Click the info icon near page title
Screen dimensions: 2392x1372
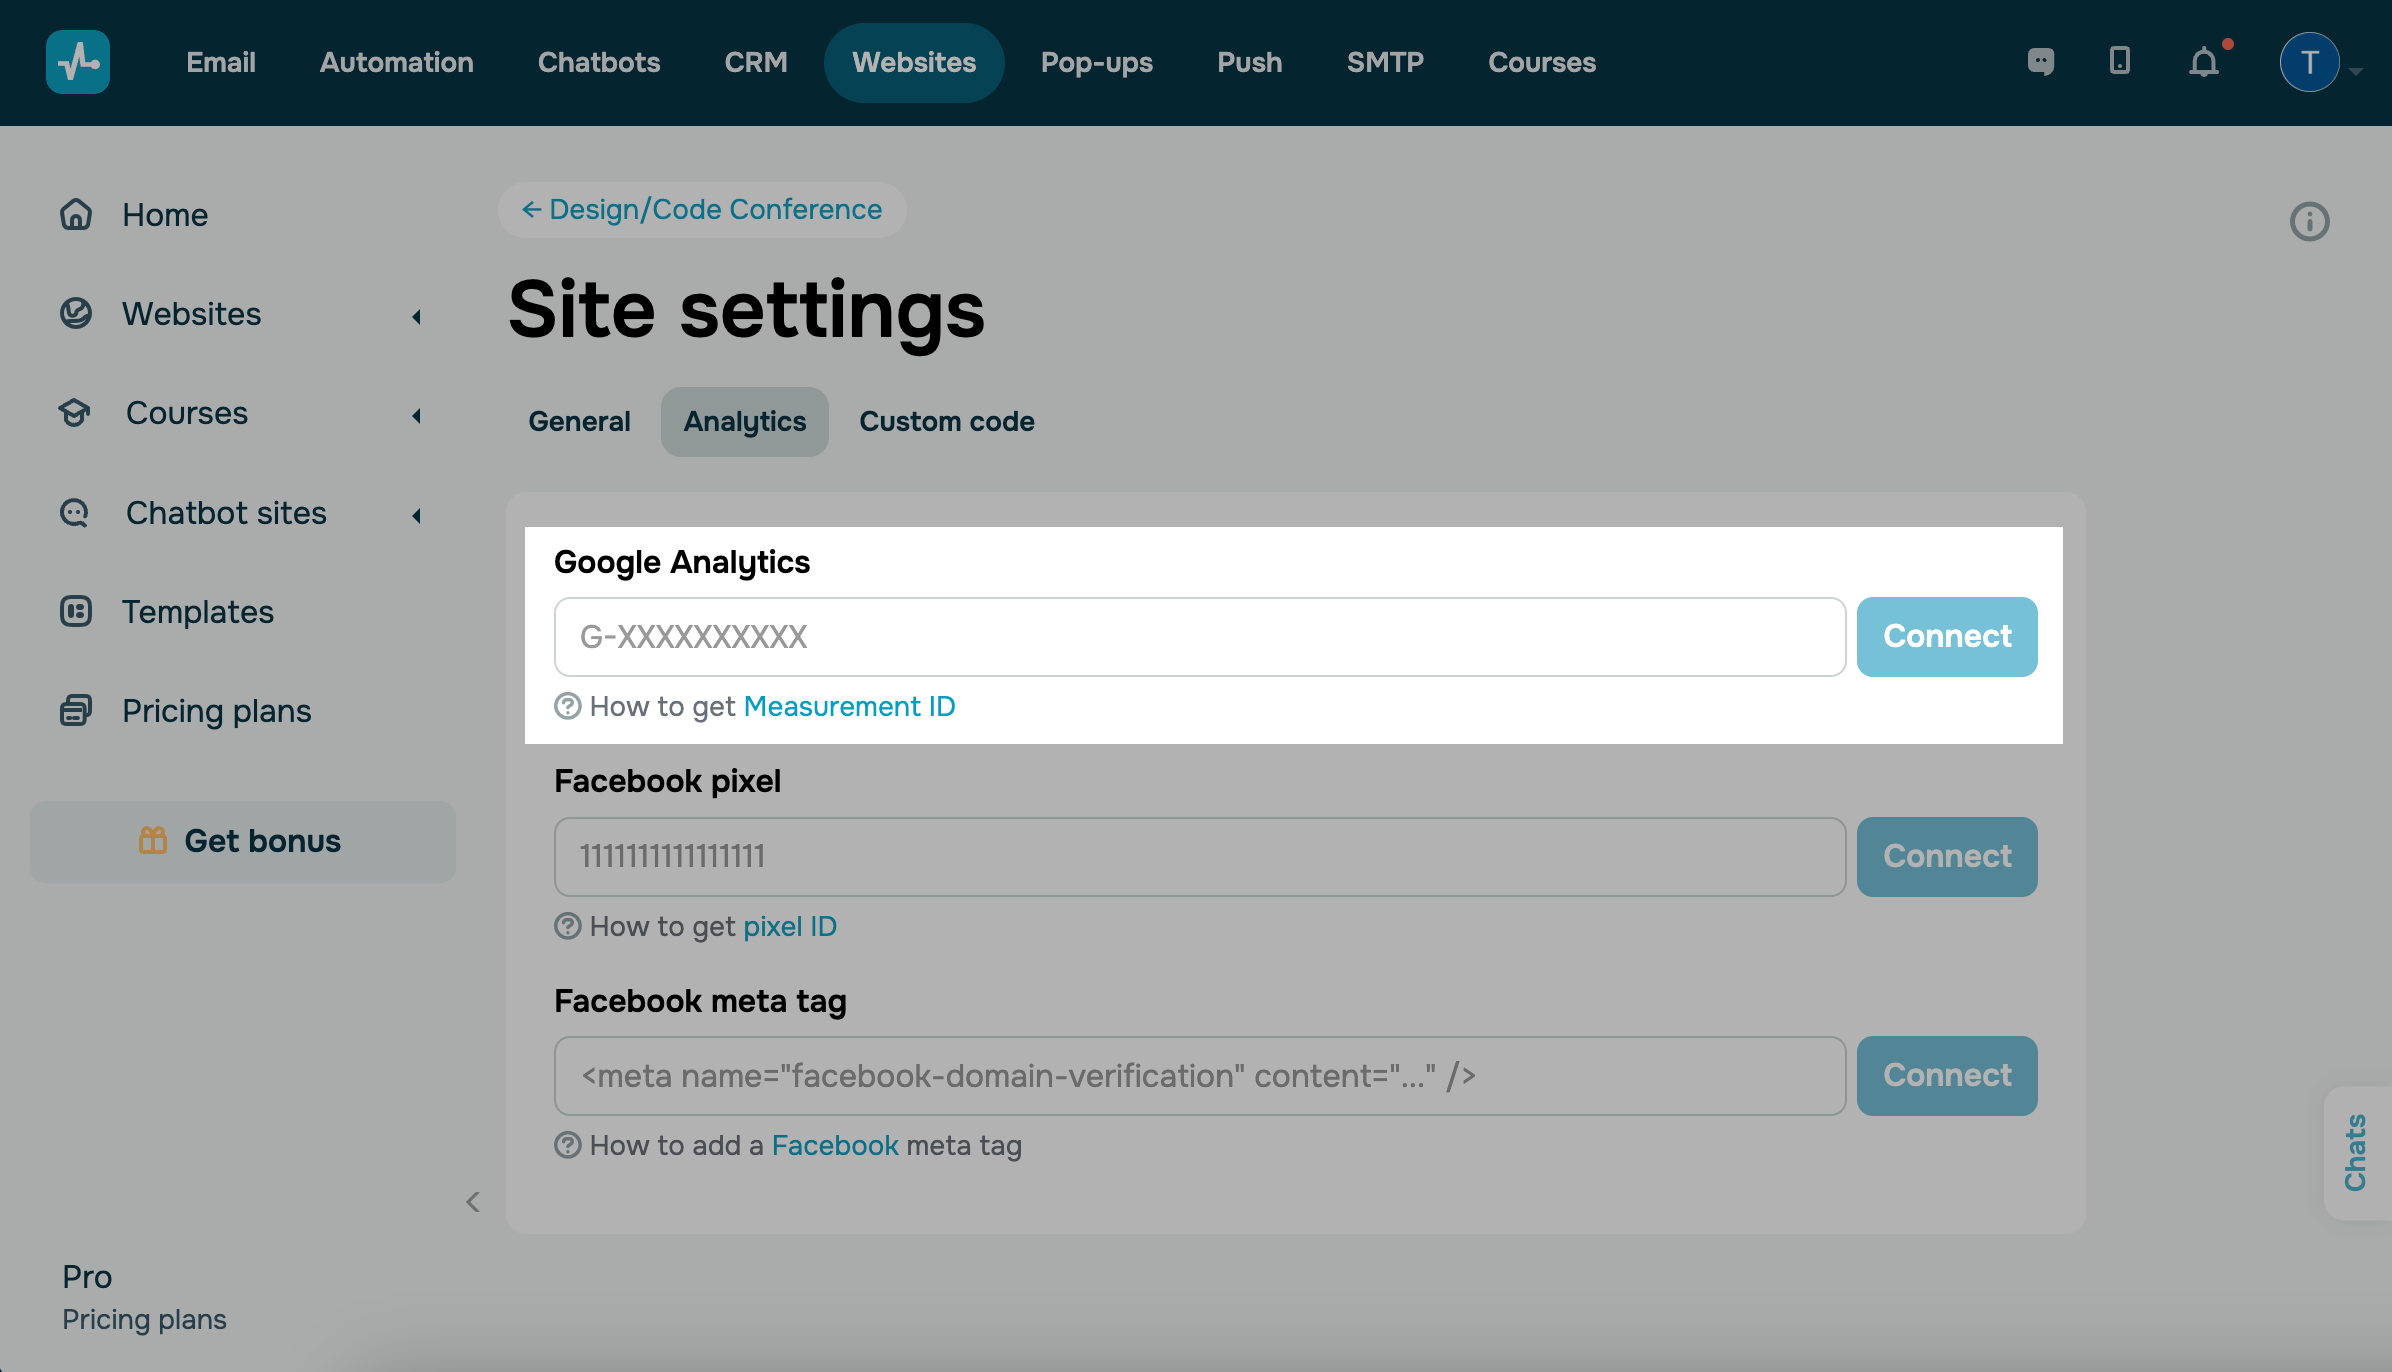tap(2309, 221)
